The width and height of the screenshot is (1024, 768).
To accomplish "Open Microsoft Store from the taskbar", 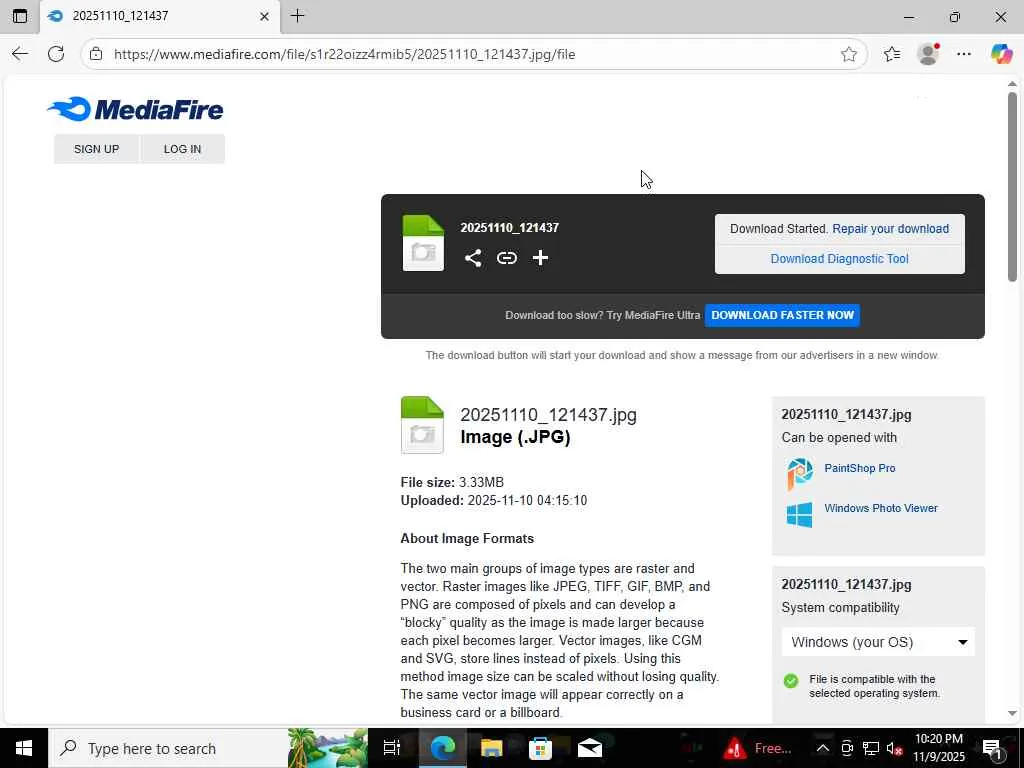I will tap(540, 748).
